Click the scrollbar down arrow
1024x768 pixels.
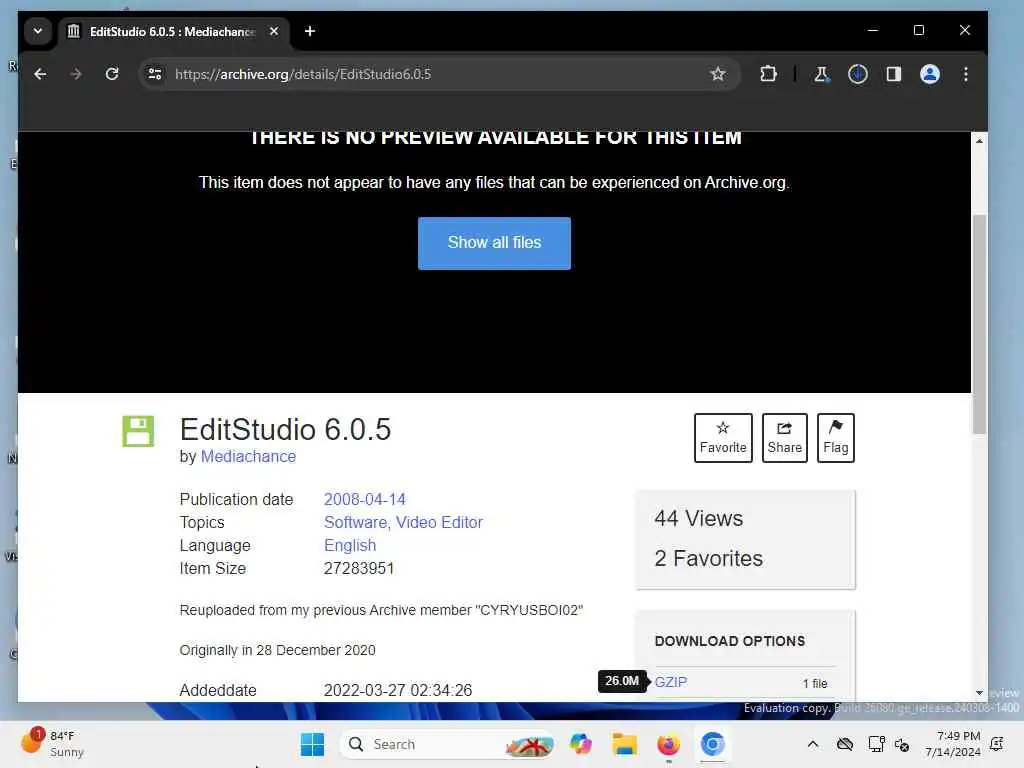(978, 692)
